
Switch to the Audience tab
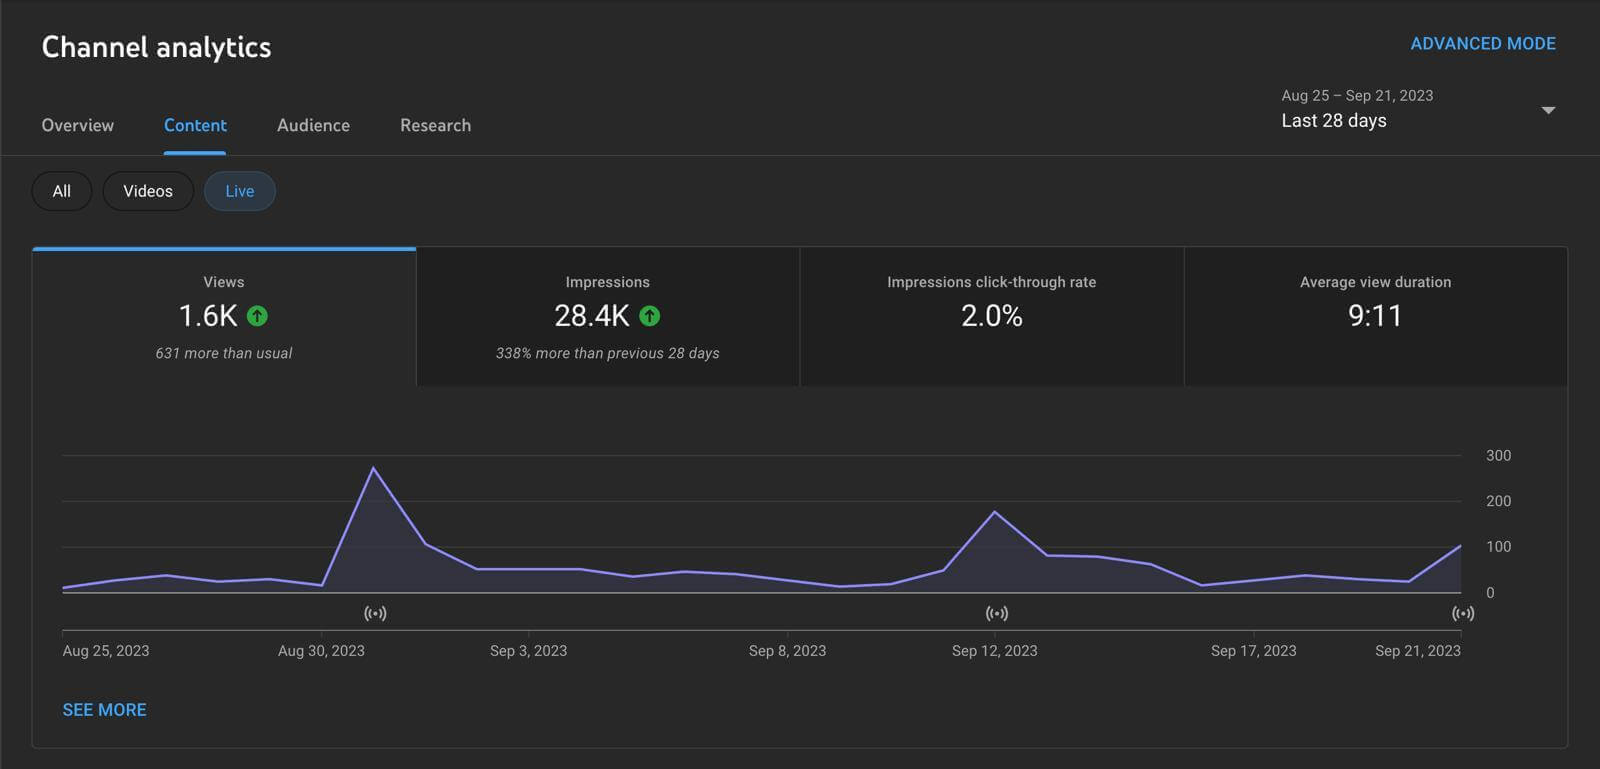point(313,125)
